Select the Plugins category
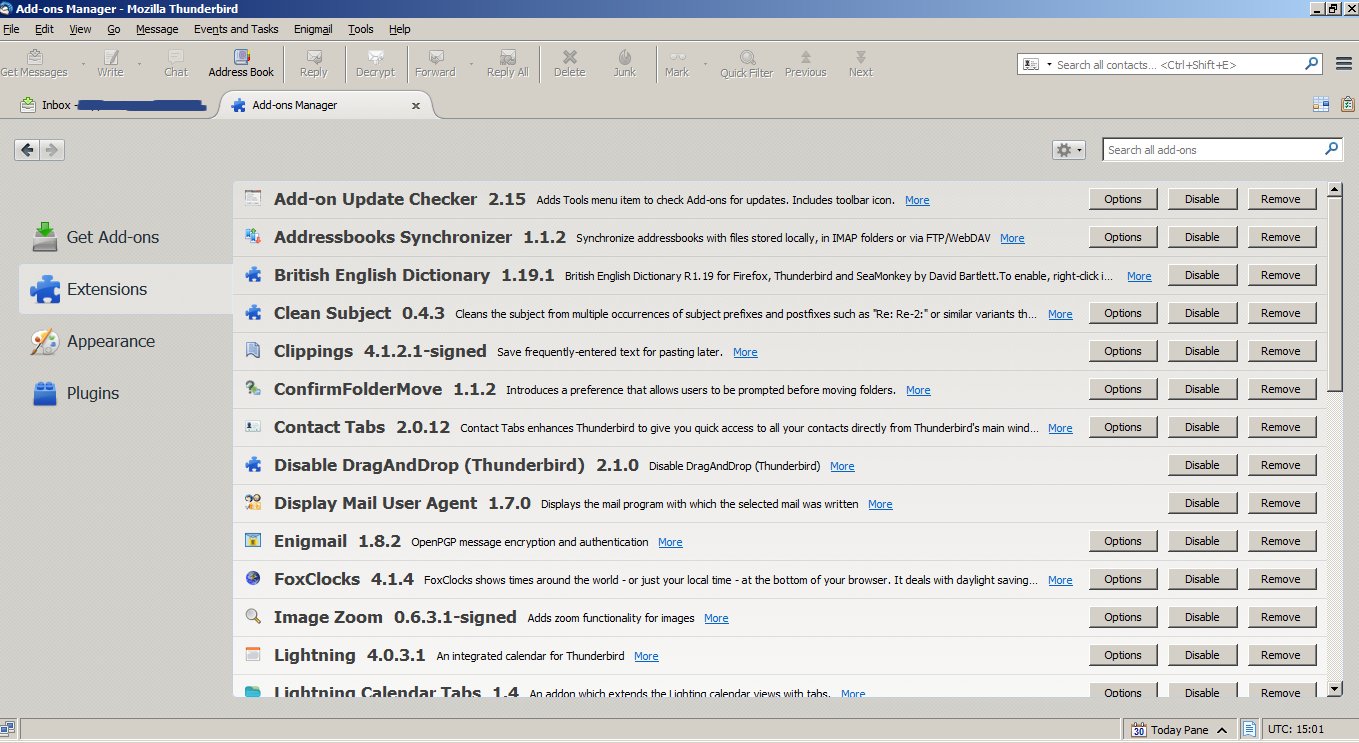This screenshot has width=1359, height=743. pos(126,393)
